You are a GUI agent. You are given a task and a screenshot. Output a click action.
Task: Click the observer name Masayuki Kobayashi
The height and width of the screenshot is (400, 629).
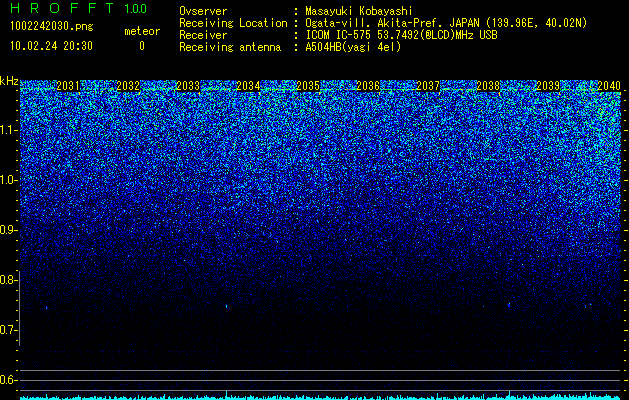[359, 11]
